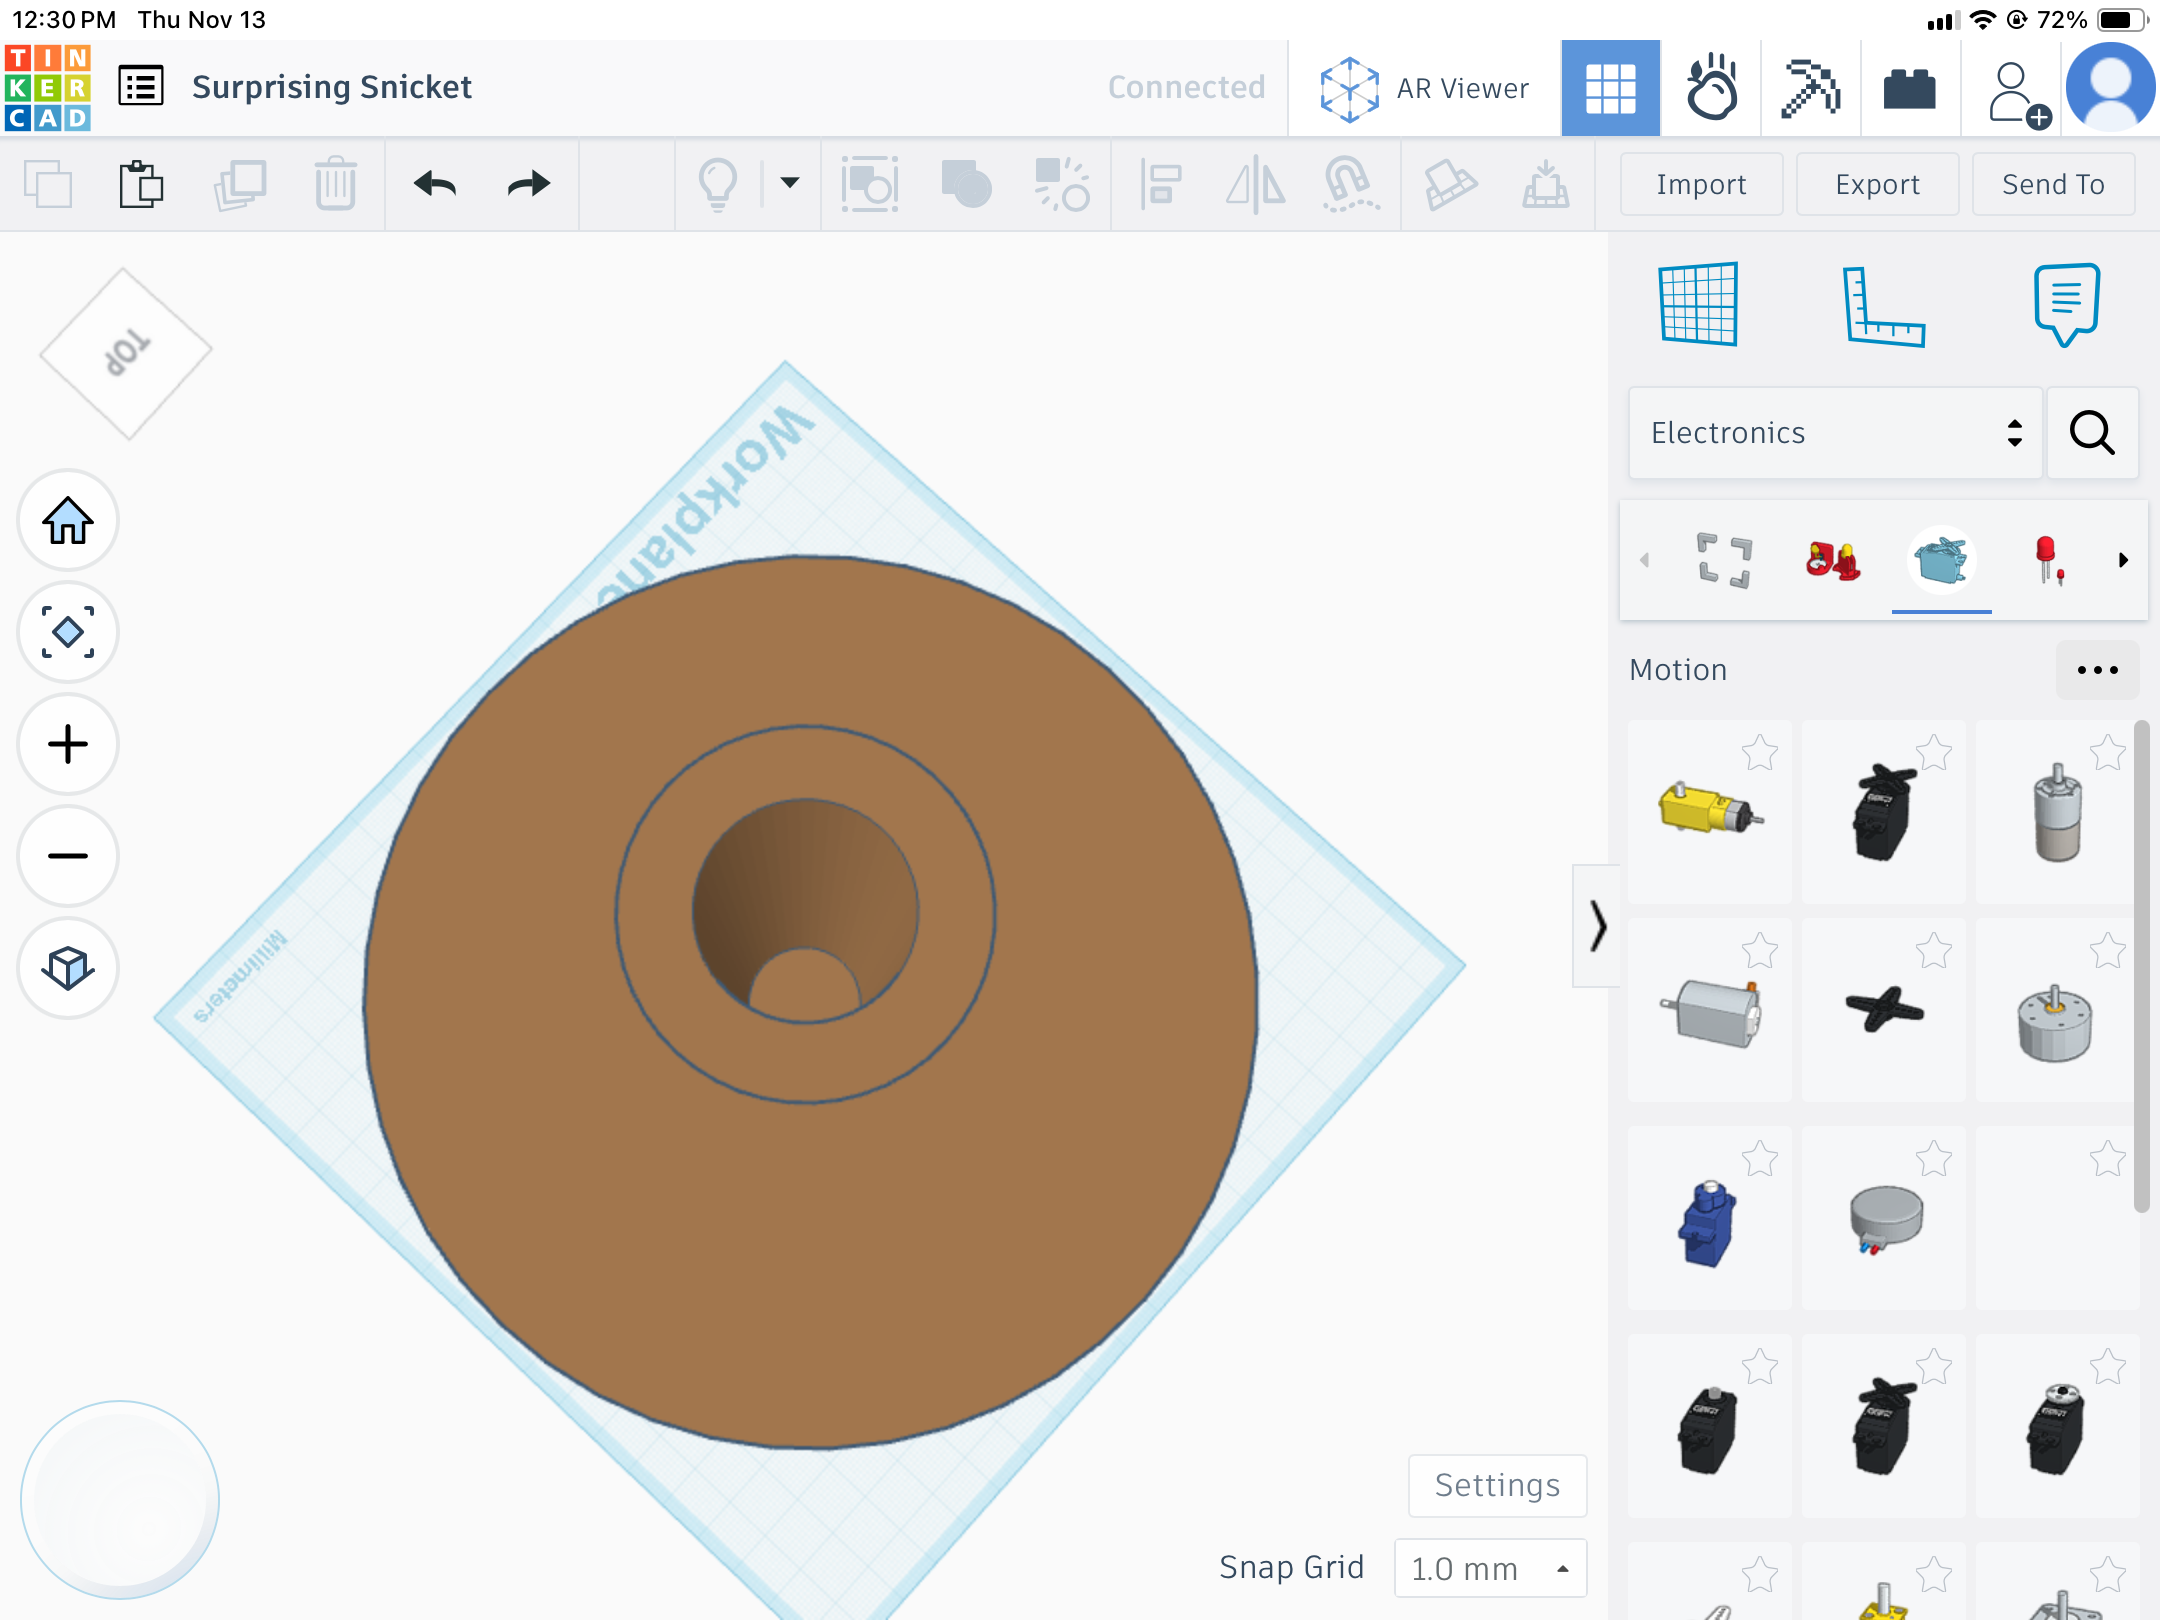This screenshot has height=1620, width=2160.
Task: Switch to the 3D design grid view
Action: 1611,88
